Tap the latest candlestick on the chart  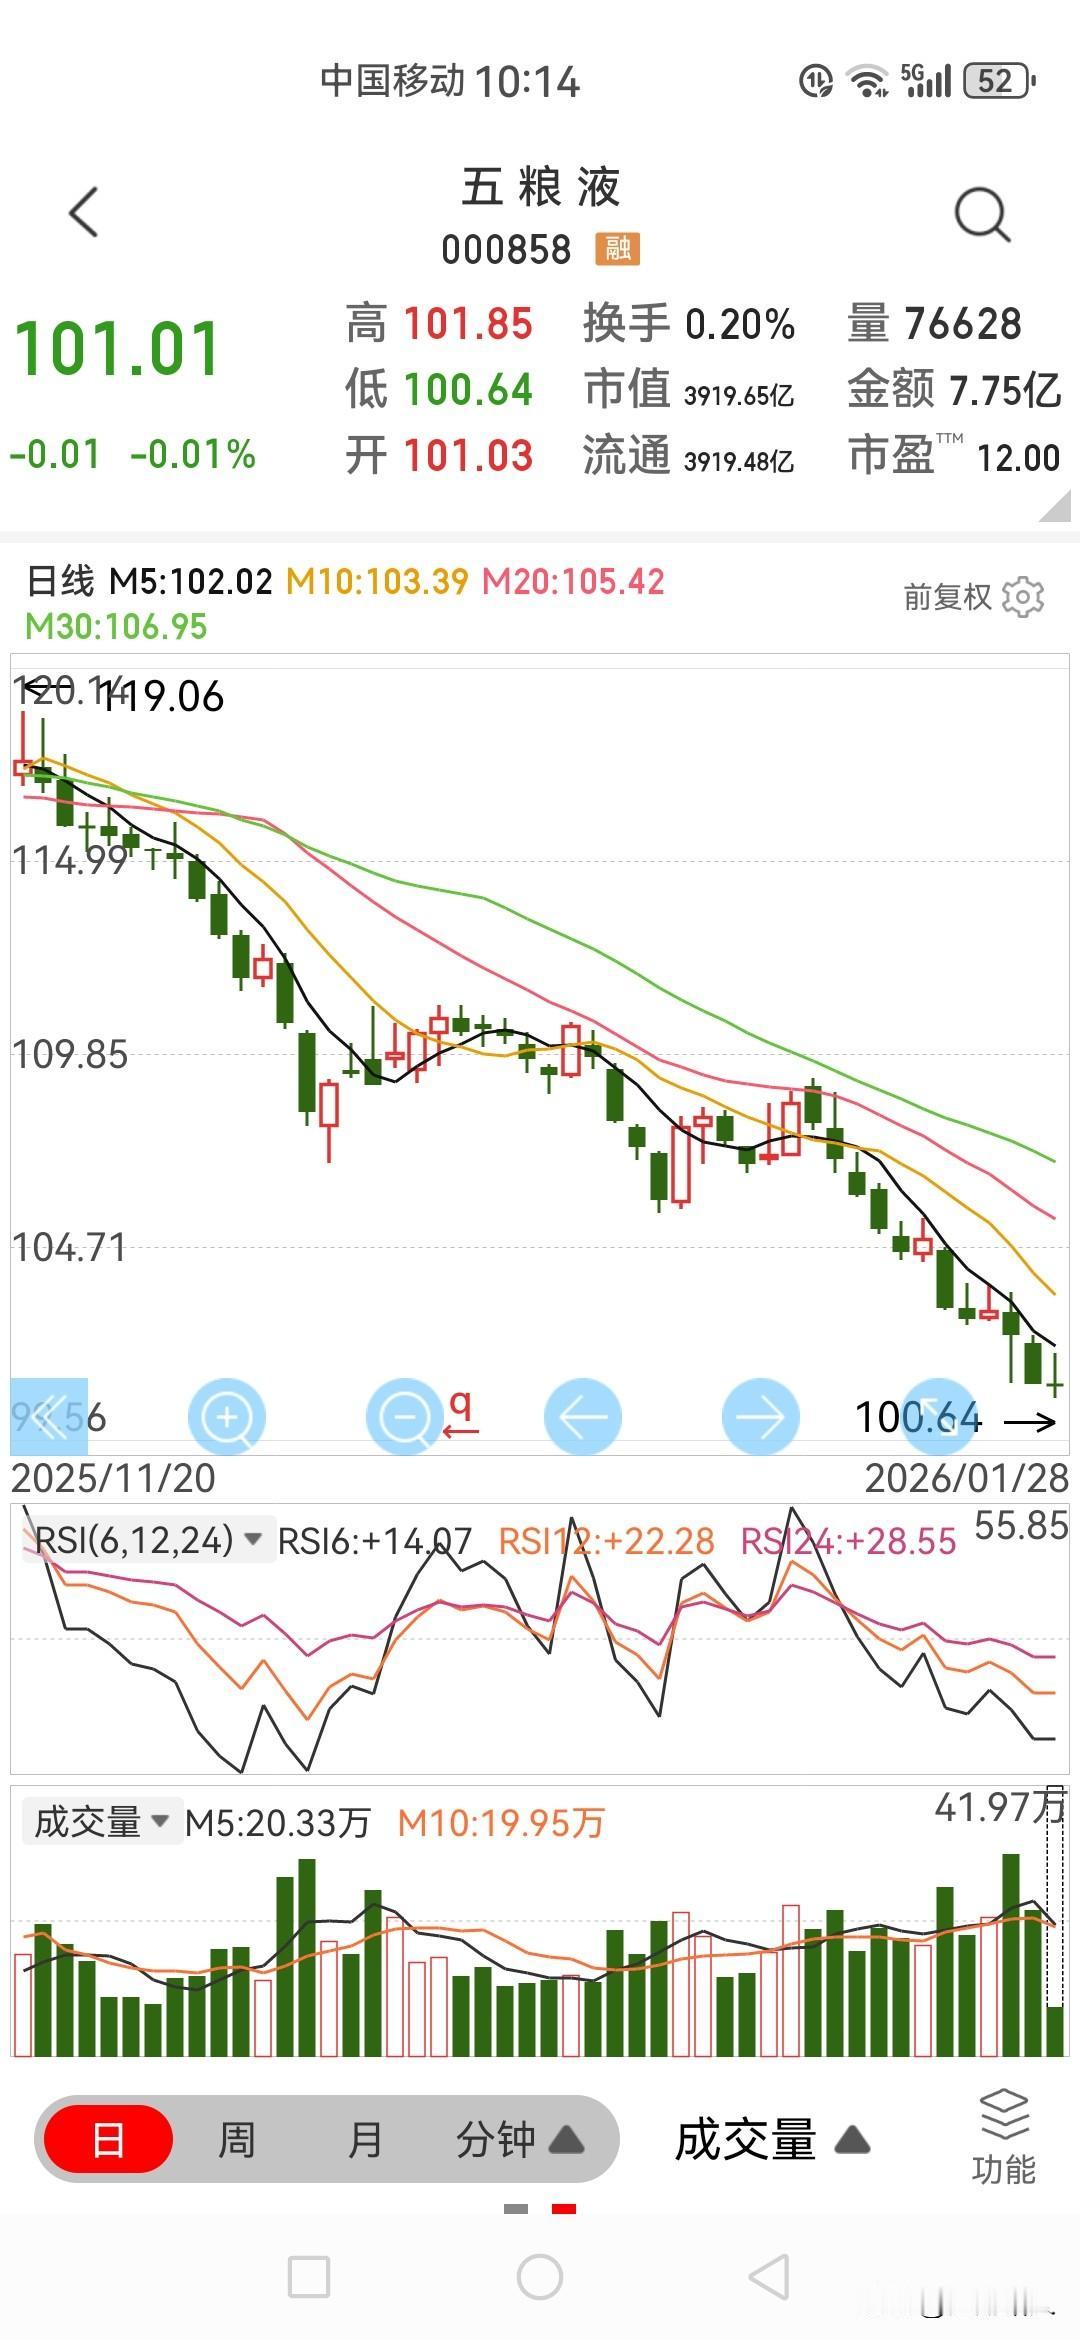click(1055, 1376)
